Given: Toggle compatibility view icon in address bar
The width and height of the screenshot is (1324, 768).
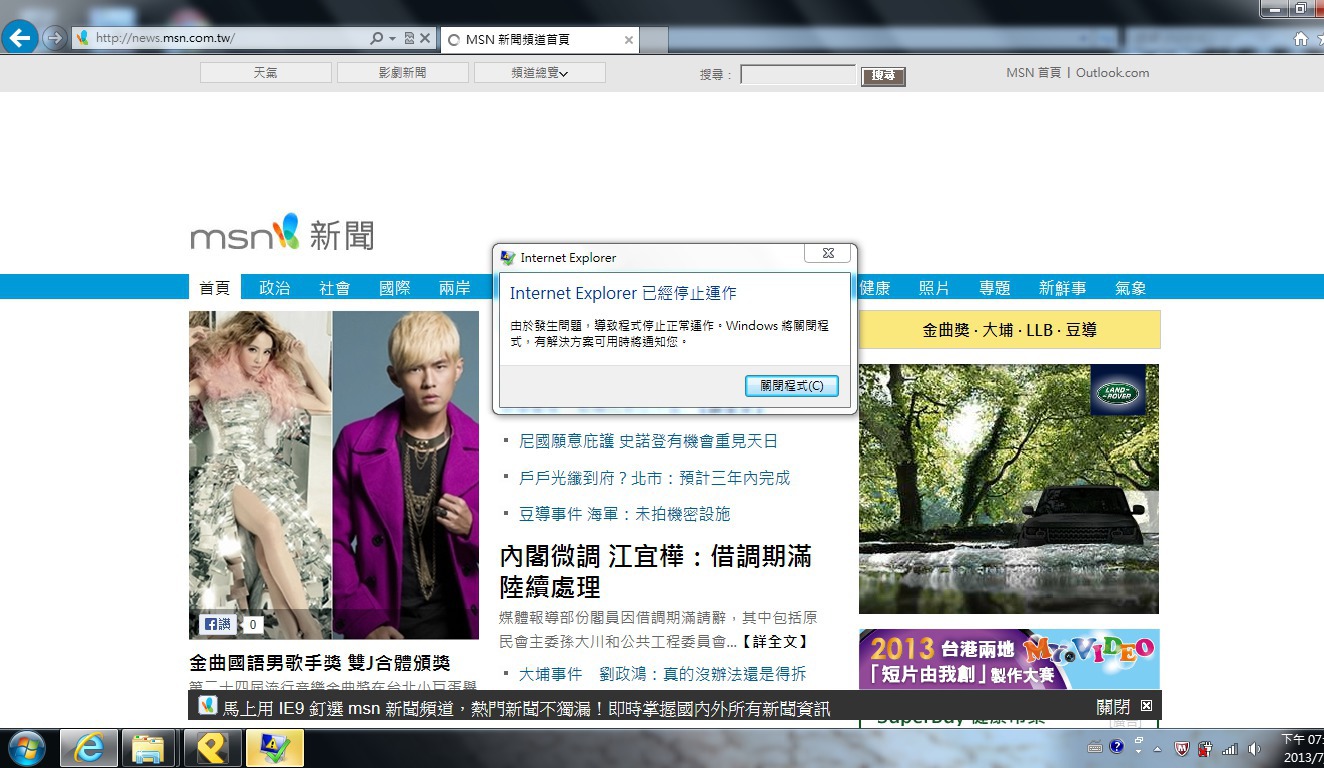Looking at the screenshot, I should coord(409,39).
